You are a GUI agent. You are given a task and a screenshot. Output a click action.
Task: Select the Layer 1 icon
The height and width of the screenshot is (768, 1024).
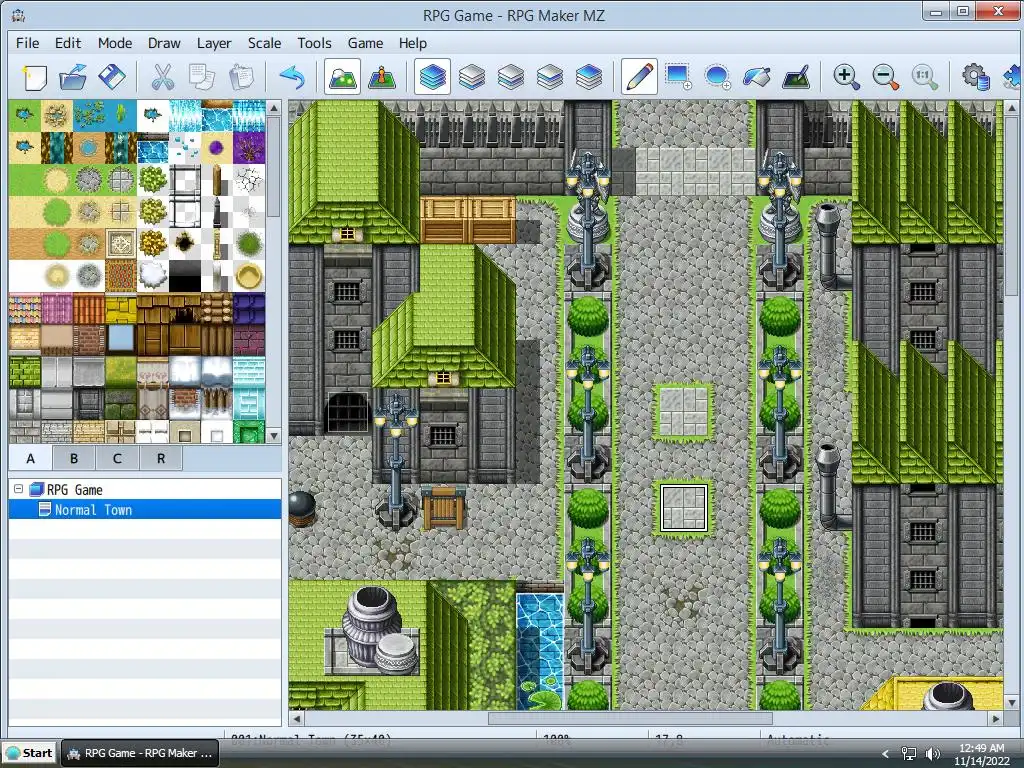point(472,77)
